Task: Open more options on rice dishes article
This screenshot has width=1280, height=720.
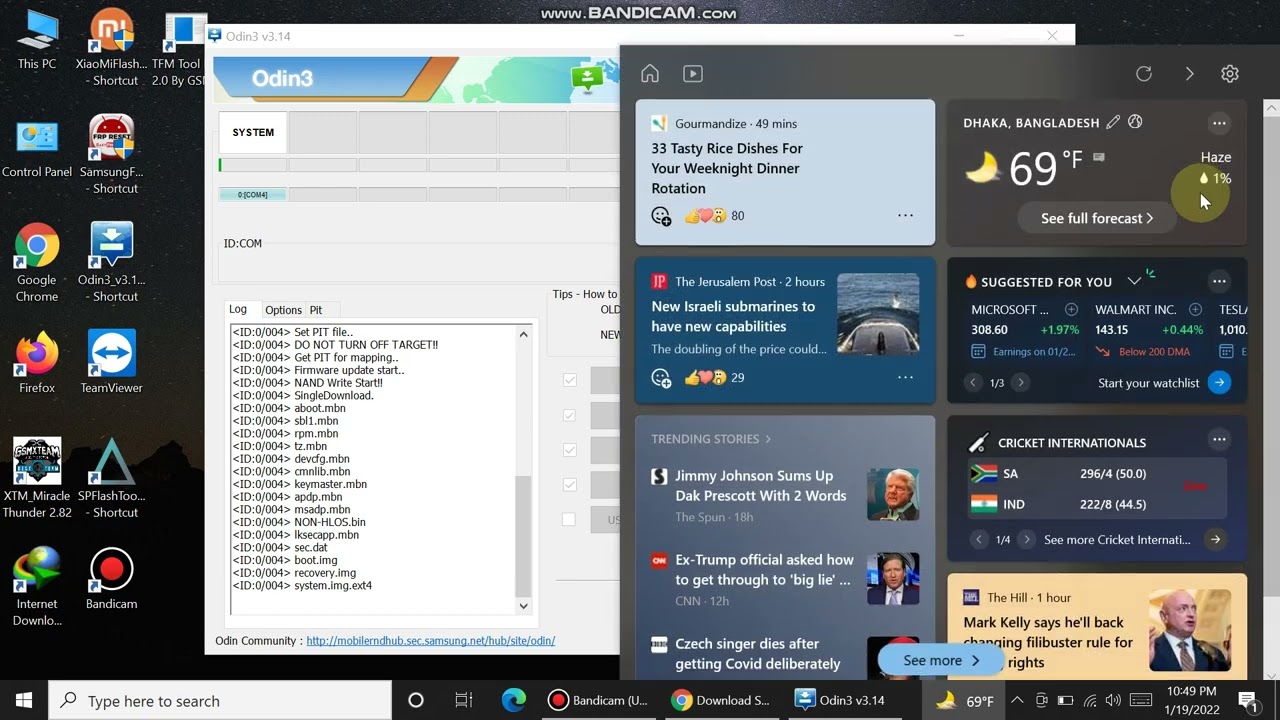Action: coord(905,216)
